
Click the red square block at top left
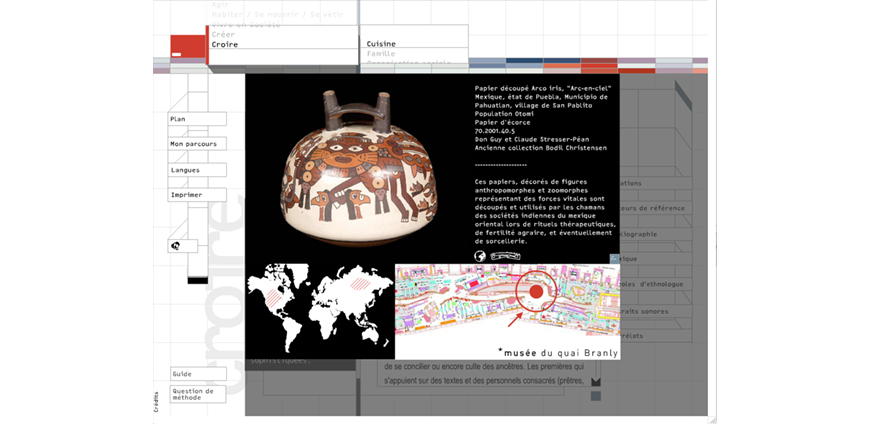pyautogui.click(x=188, y=46)
